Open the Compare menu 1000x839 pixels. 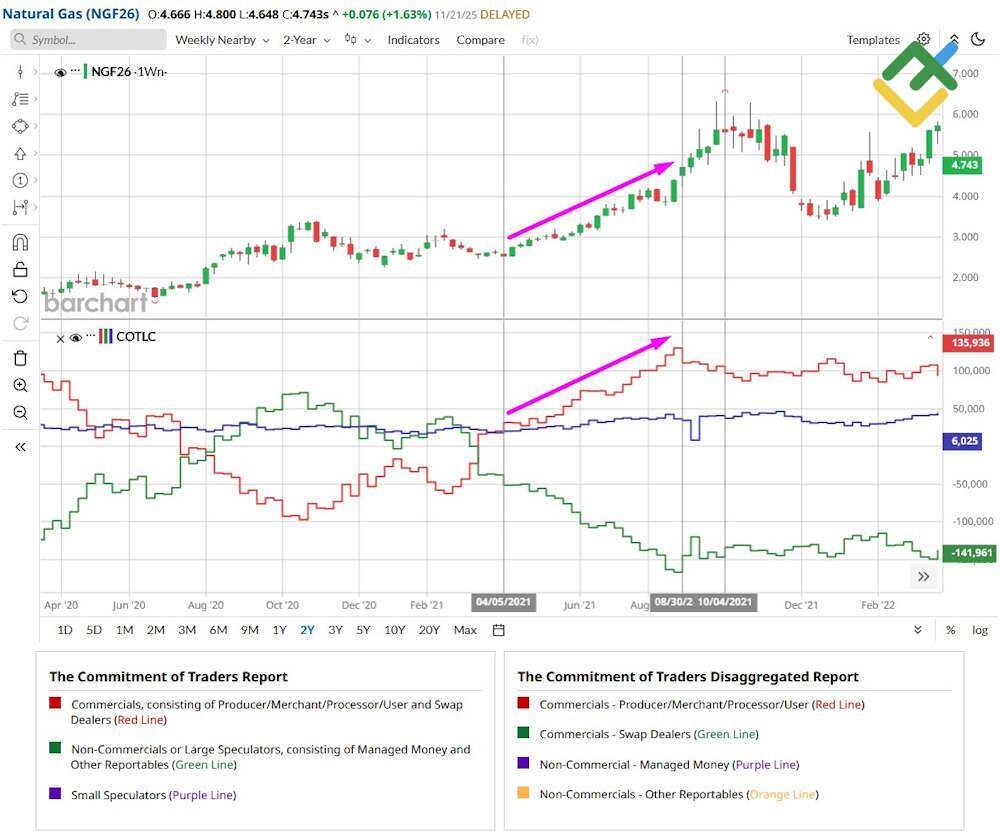pos(480,40)
